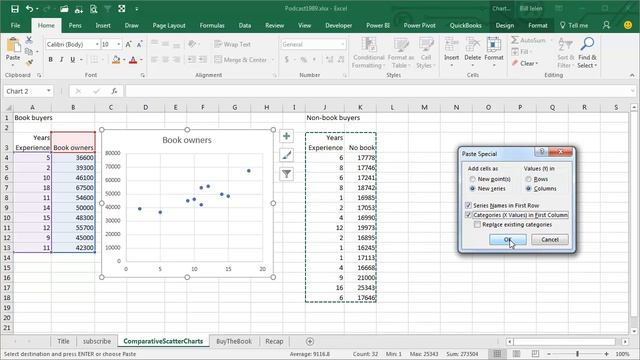640x360 pixels.
Task: Click OK in Paste Special dialog
Action: 508,240
